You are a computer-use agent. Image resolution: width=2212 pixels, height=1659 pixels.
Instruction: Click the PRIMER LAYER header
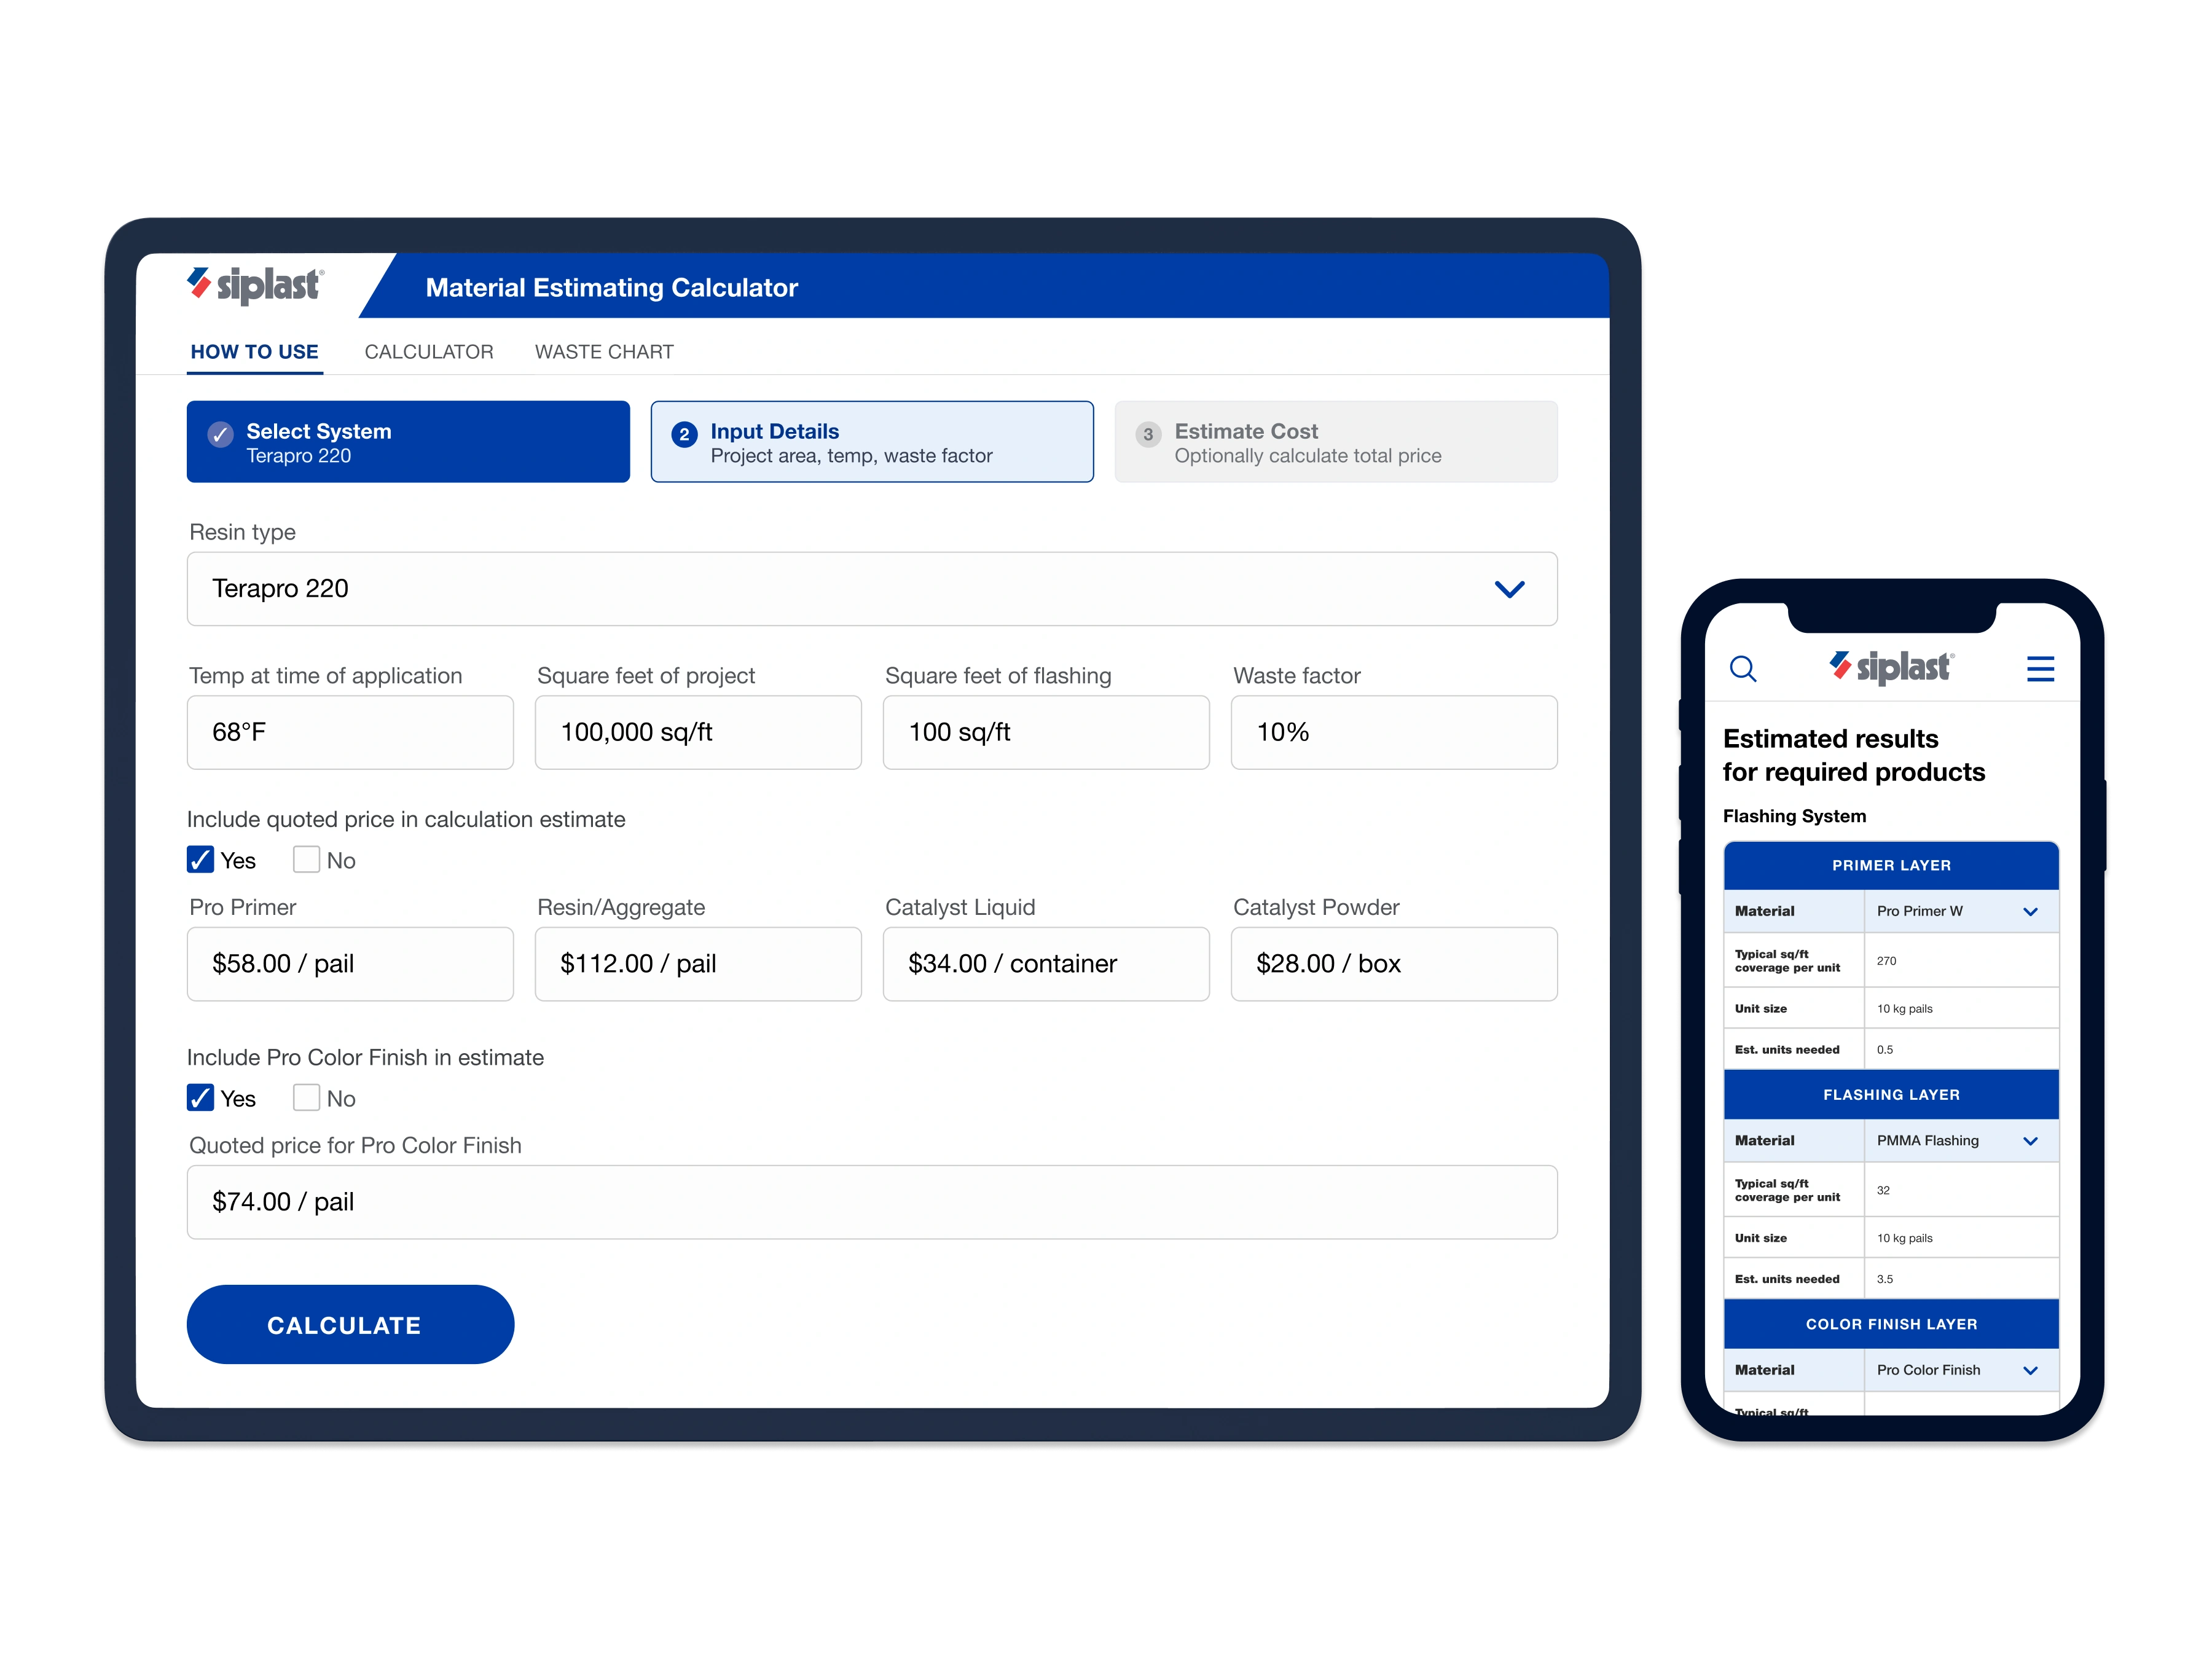click(1891, 865)
